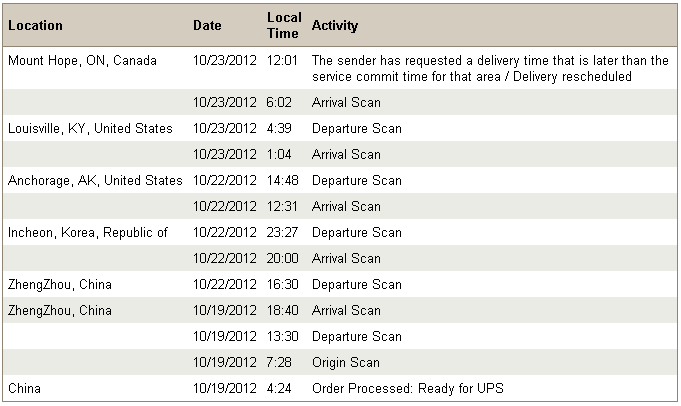681x406 pixels.
Task: Click Anchorage, AK, United States location
Action: point(95,181)
